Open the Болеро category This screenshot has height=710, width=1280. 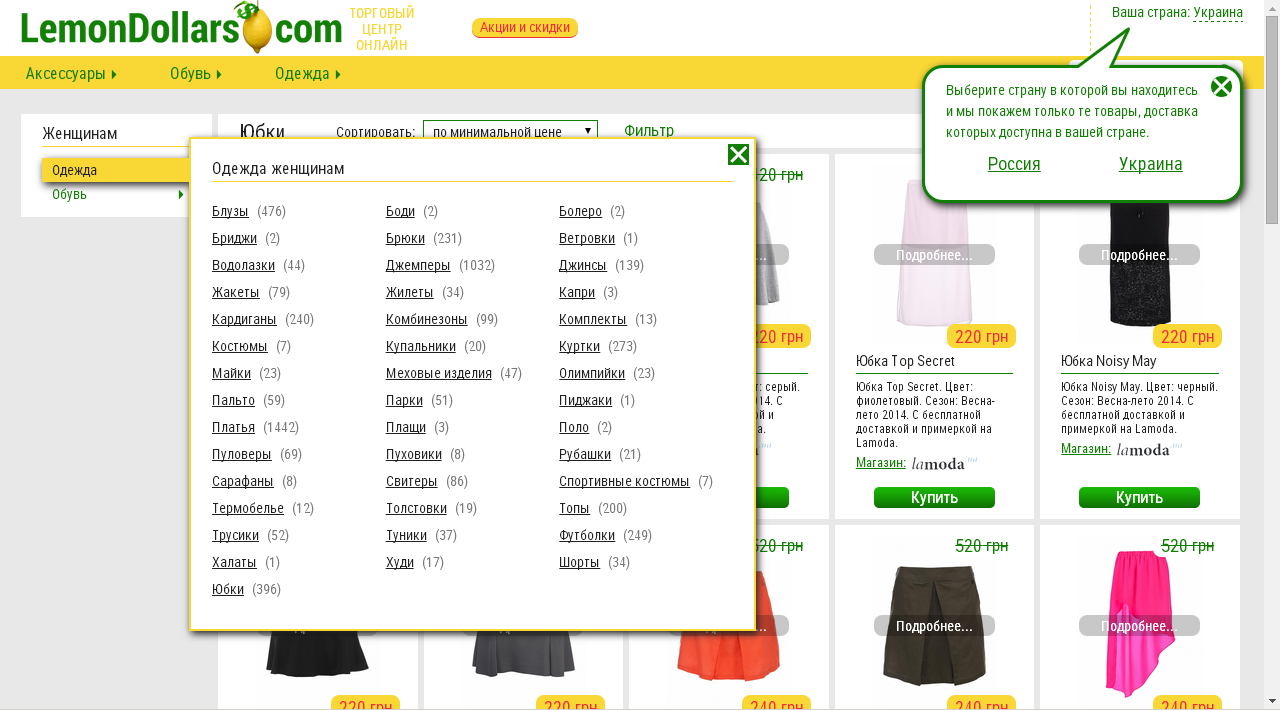pyautogui.click(x=580, y=211)
